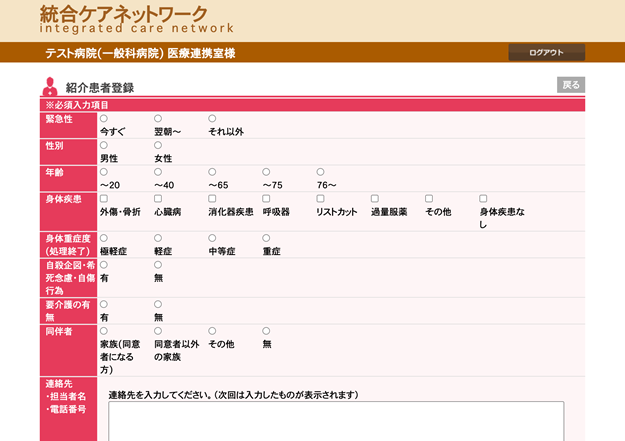Select 翌朝〜 urgency radio button

[158, 118]
